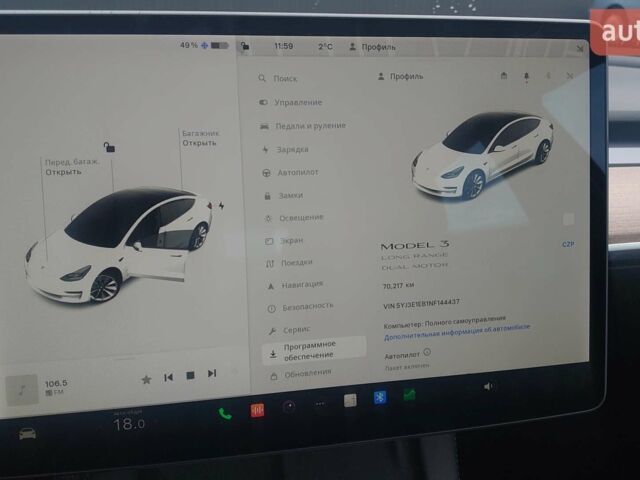Screen dimensions: 640x480
Task: Favorite the 106.5 FM station with star
Action: click(x=146, y=380)
